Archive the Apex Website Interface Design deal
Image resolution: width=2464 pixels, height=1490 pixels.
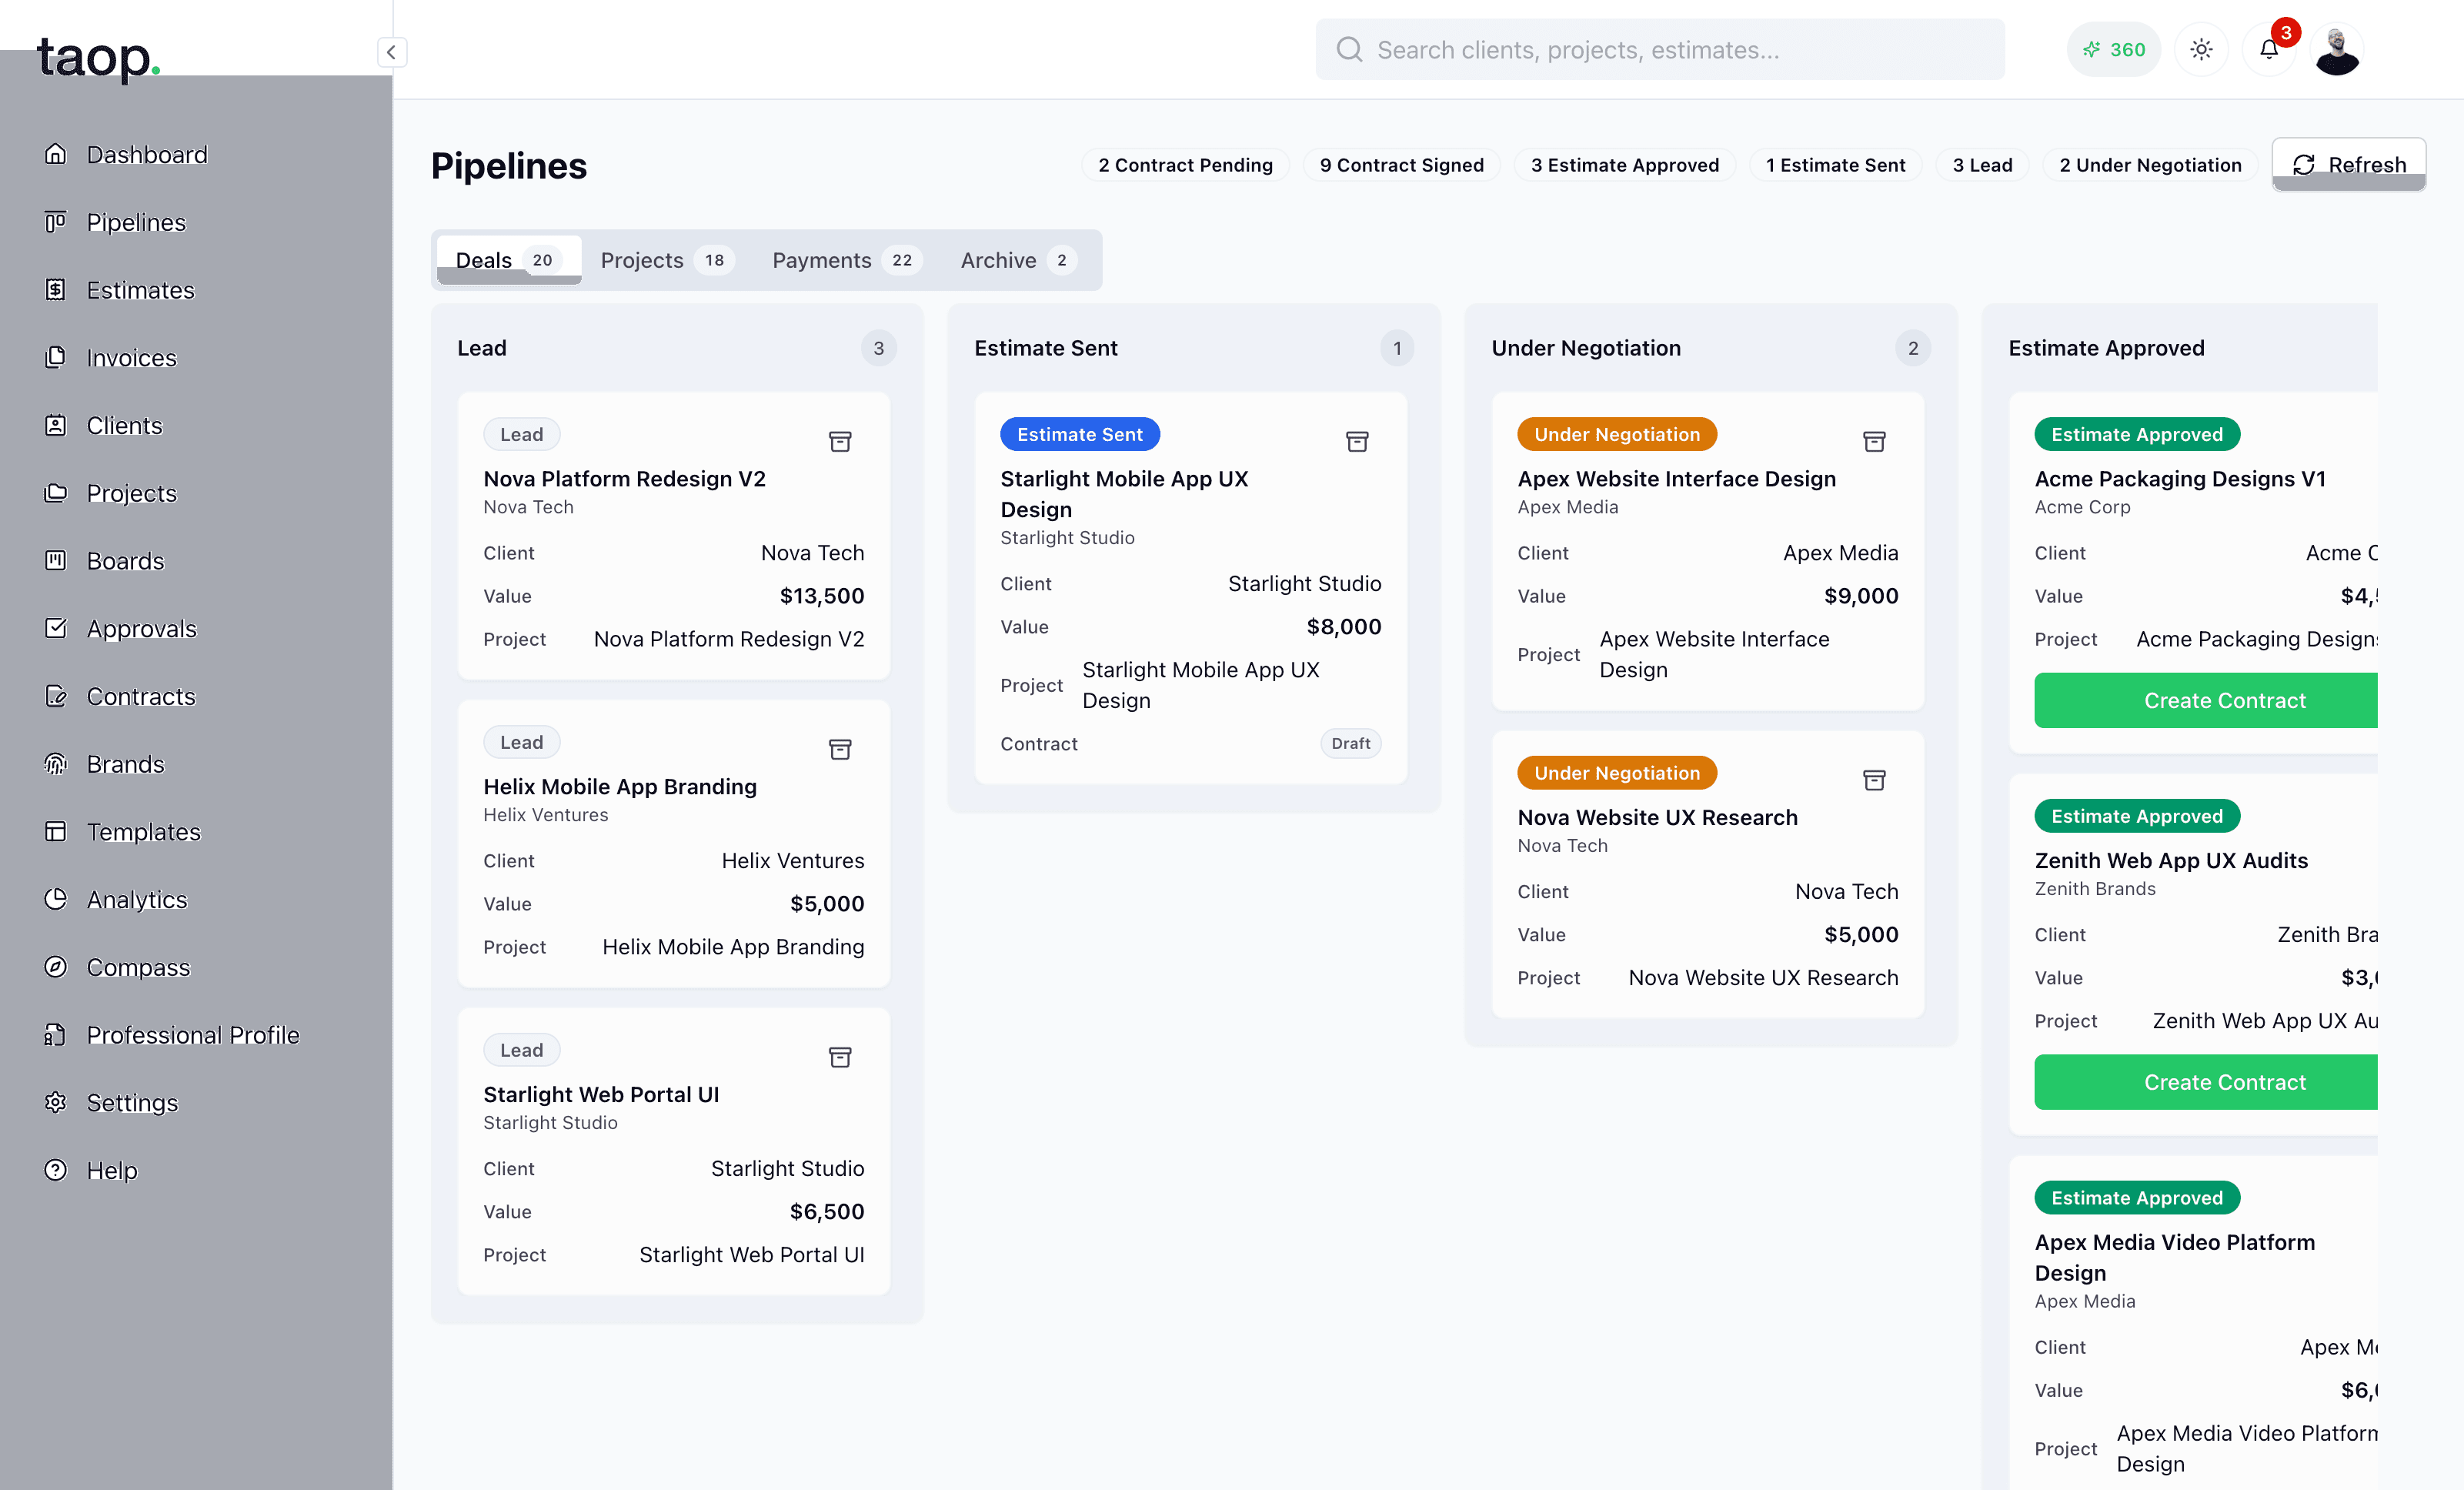pyautogui.click(x=1874, y=441)
